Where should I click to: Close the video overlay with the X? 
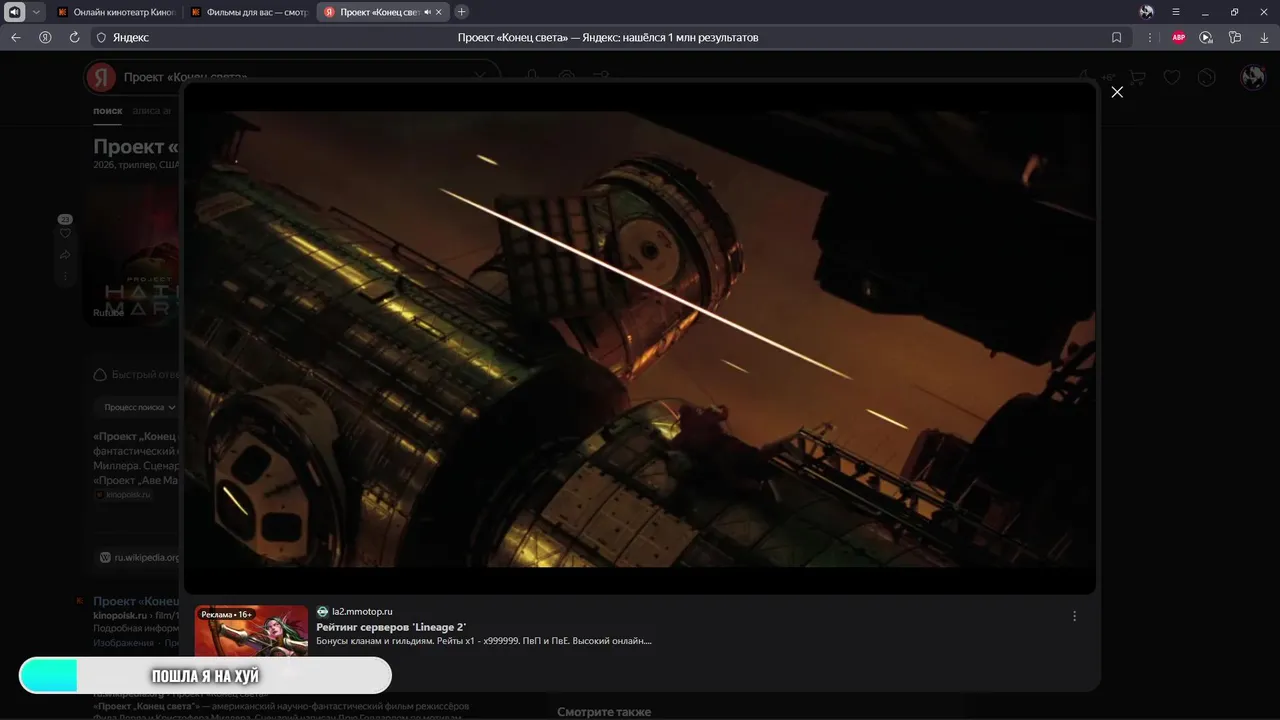pyautogui.click(x=1117, y=92)
